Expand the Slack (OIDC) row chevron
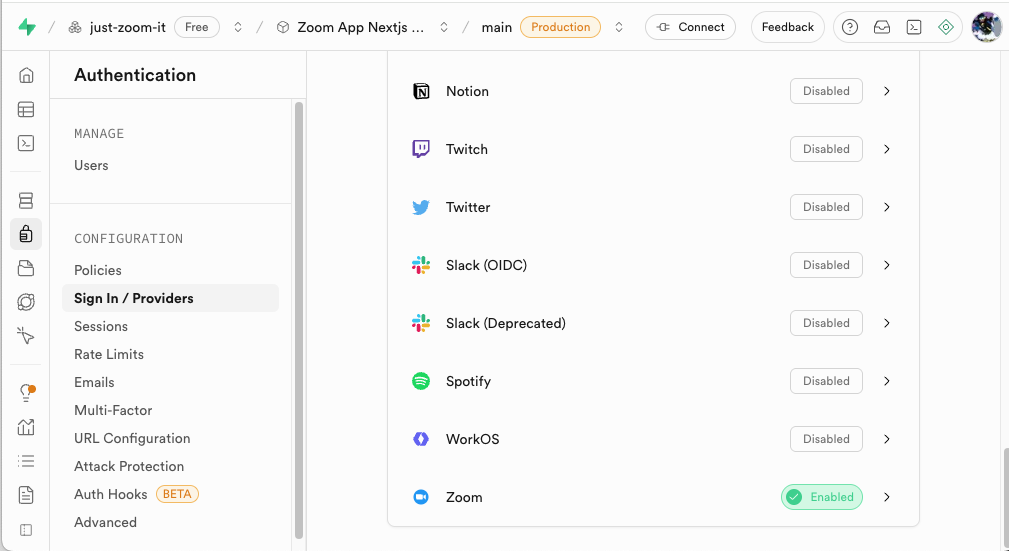Viewport: 1009px width, 551px height. [x=887, y=265]
